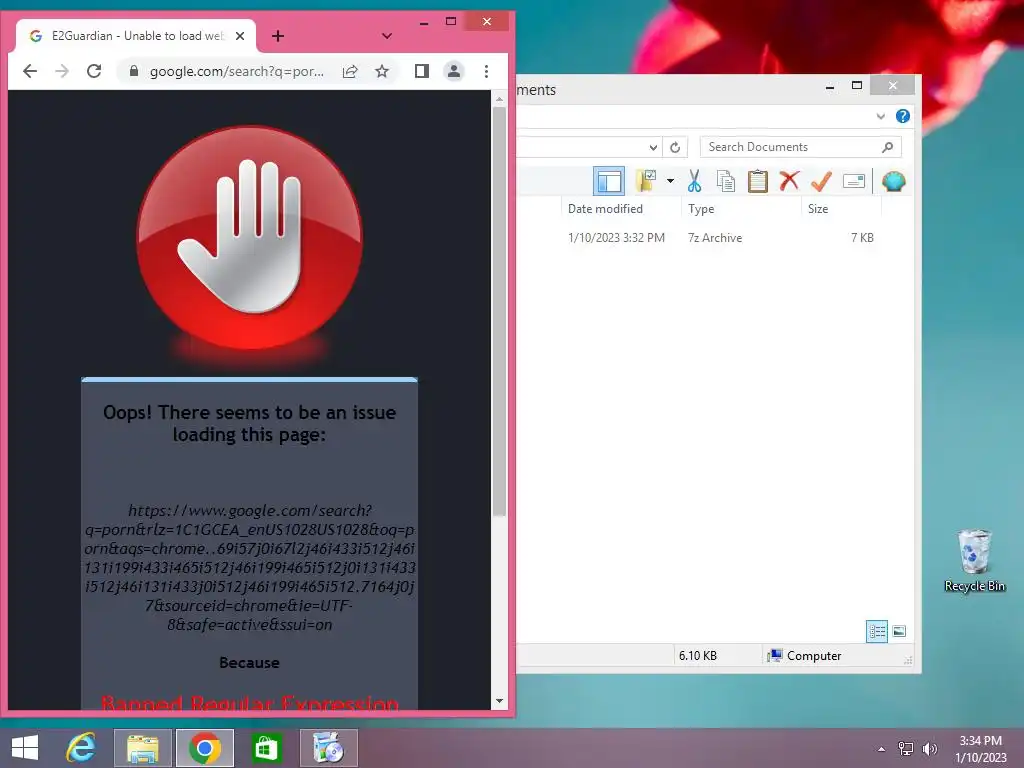The image size is (1024, 768).
Task: Expand dropdown arrow beside the folder icon
Action: click(670, 181)
